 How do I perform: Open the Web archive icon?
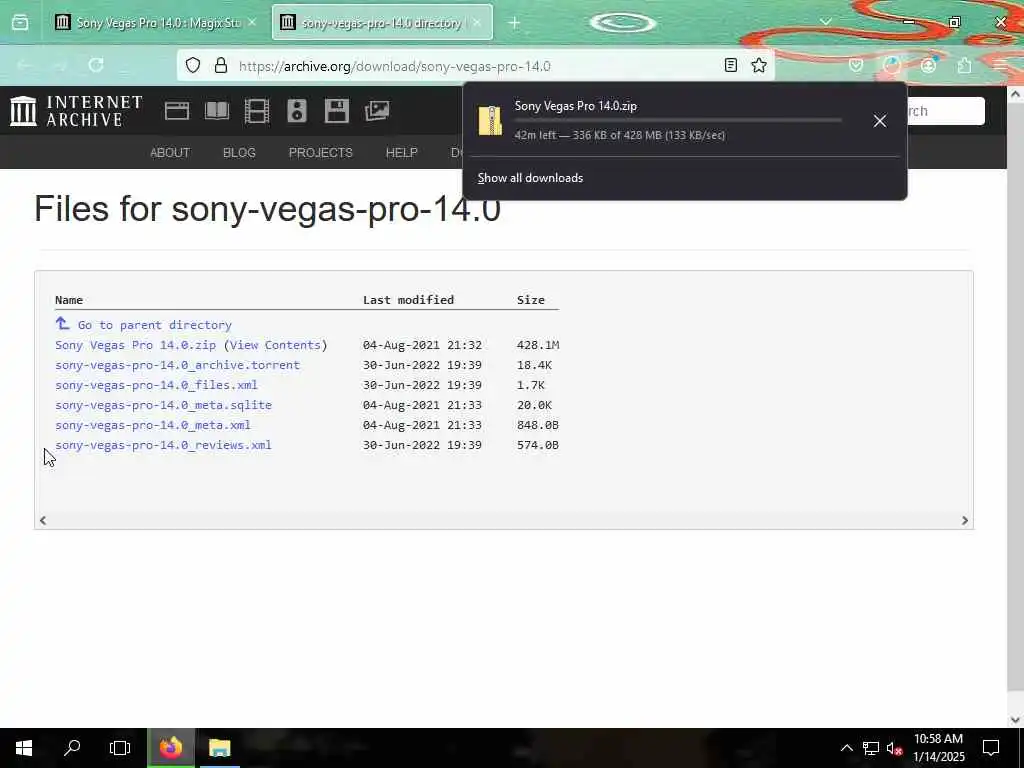(x=177, y=111)
